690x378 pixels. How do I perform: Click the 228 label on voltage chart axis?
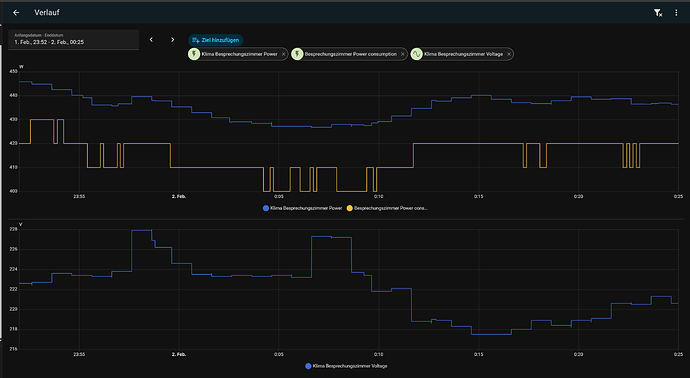[x=13, y=229]
